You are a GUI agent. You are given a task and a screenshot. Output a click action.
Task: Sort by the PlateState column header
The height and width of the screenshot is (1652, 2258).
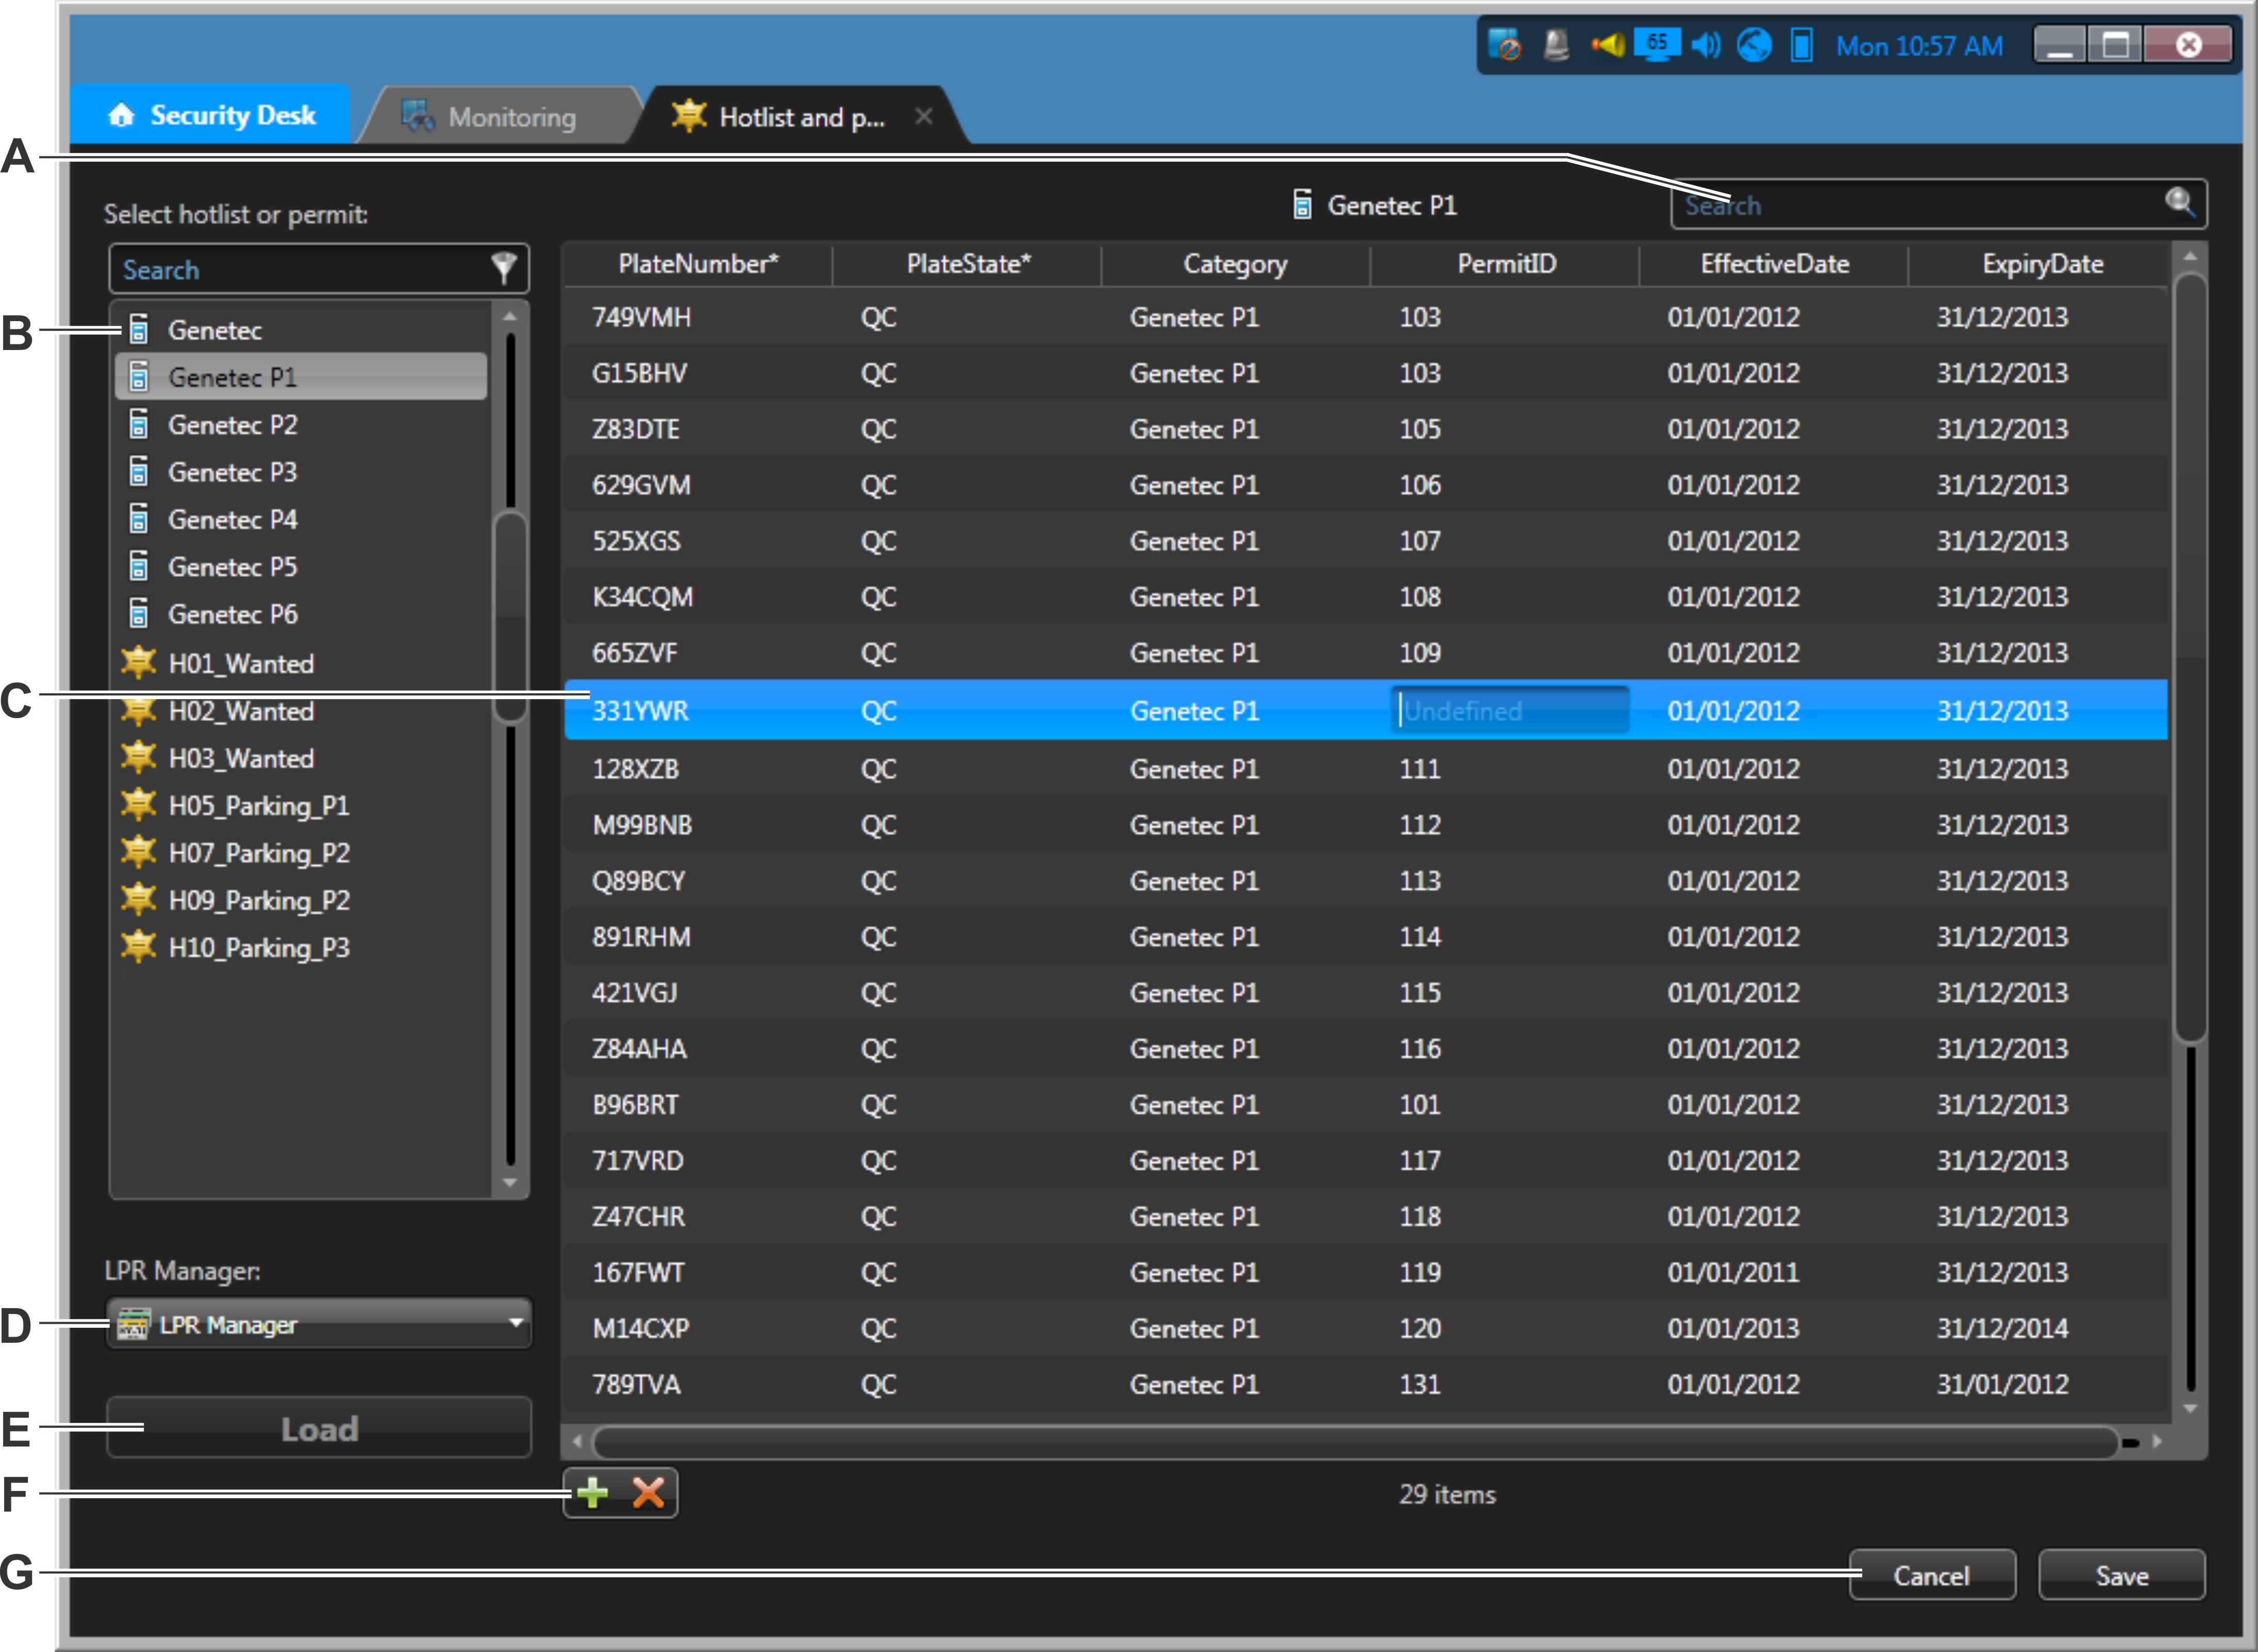[x=968, y=264]
